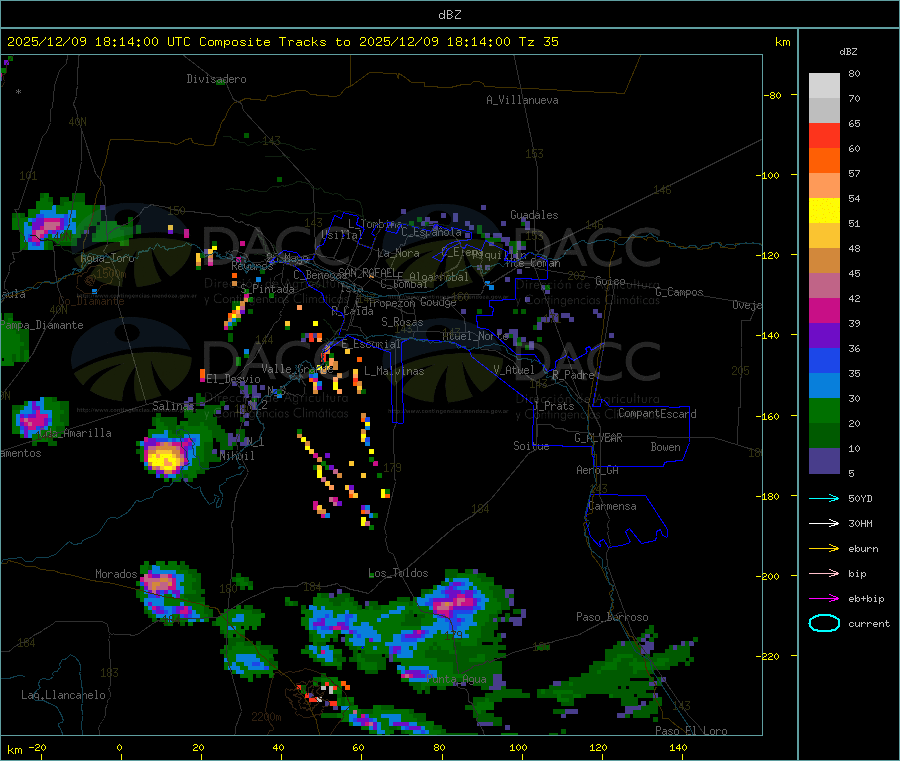Click the white 30HM arrow symbol
This screenshot has width=900, height=761.
[x=824, y=523]
